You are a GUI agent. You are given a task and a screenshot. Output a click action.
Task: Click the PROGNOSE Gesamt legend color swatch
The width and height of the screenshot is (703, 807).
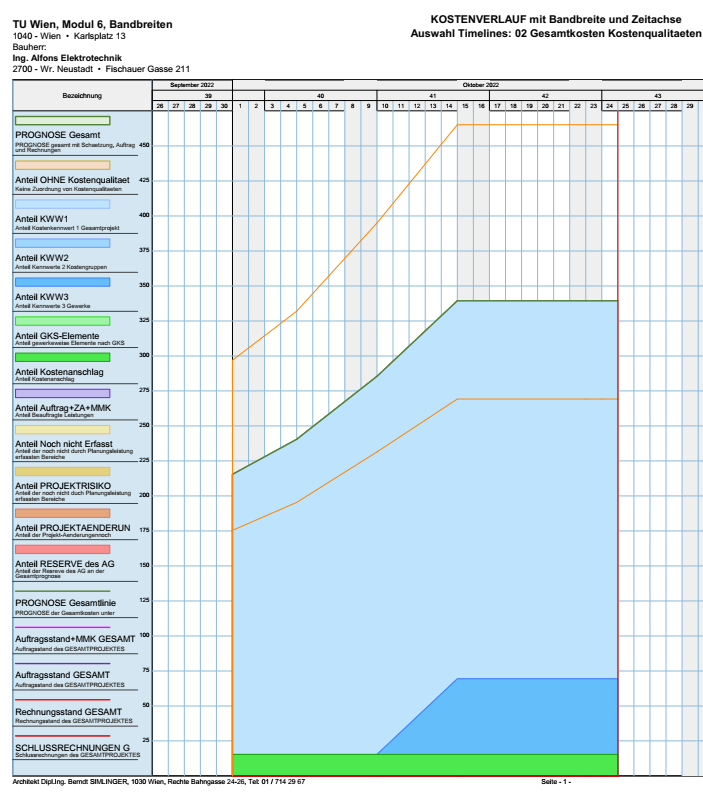[62, 120]
